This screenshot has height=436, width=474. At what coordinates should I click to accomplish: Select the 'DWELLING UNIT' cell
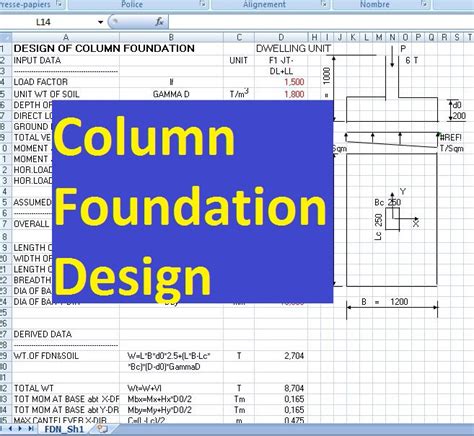(293, 49)
